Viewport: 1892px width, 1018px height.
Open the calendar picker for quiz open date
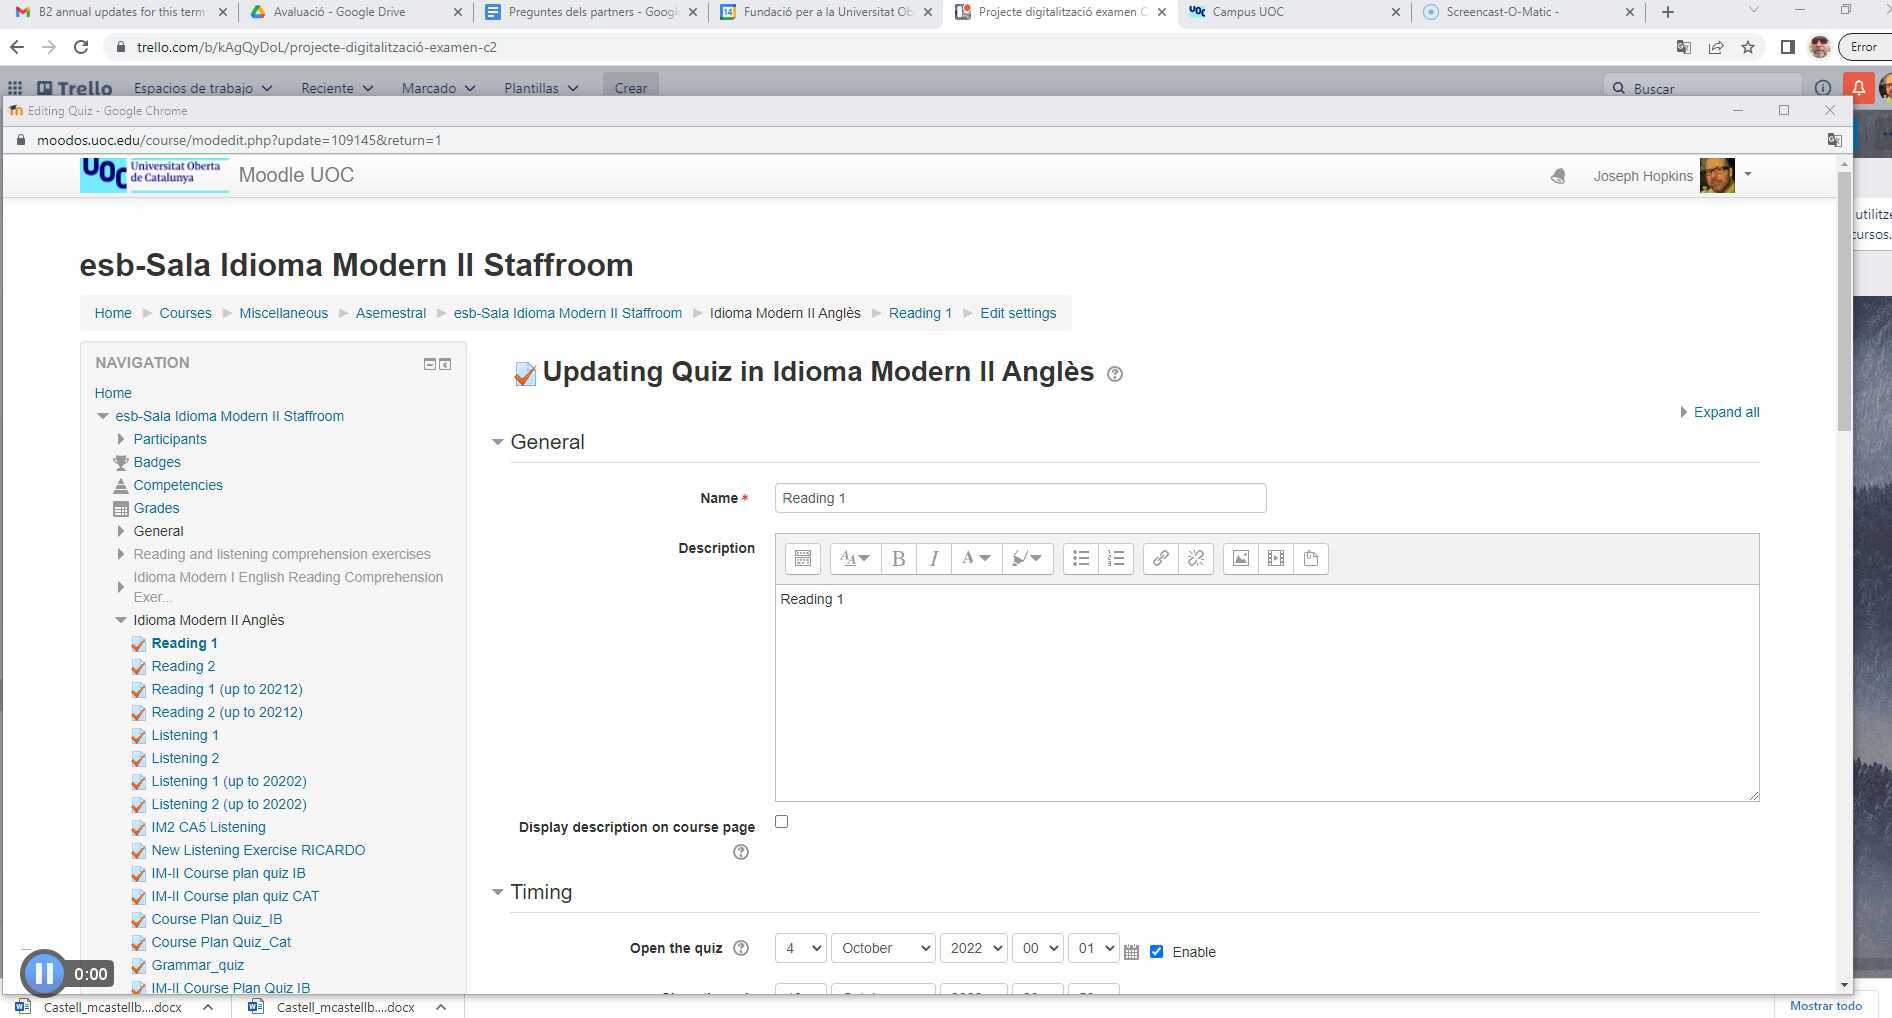(x=1131, y=952)
